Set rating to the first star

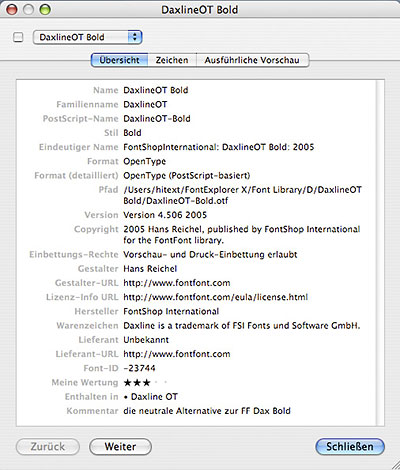tap(127, 383)
